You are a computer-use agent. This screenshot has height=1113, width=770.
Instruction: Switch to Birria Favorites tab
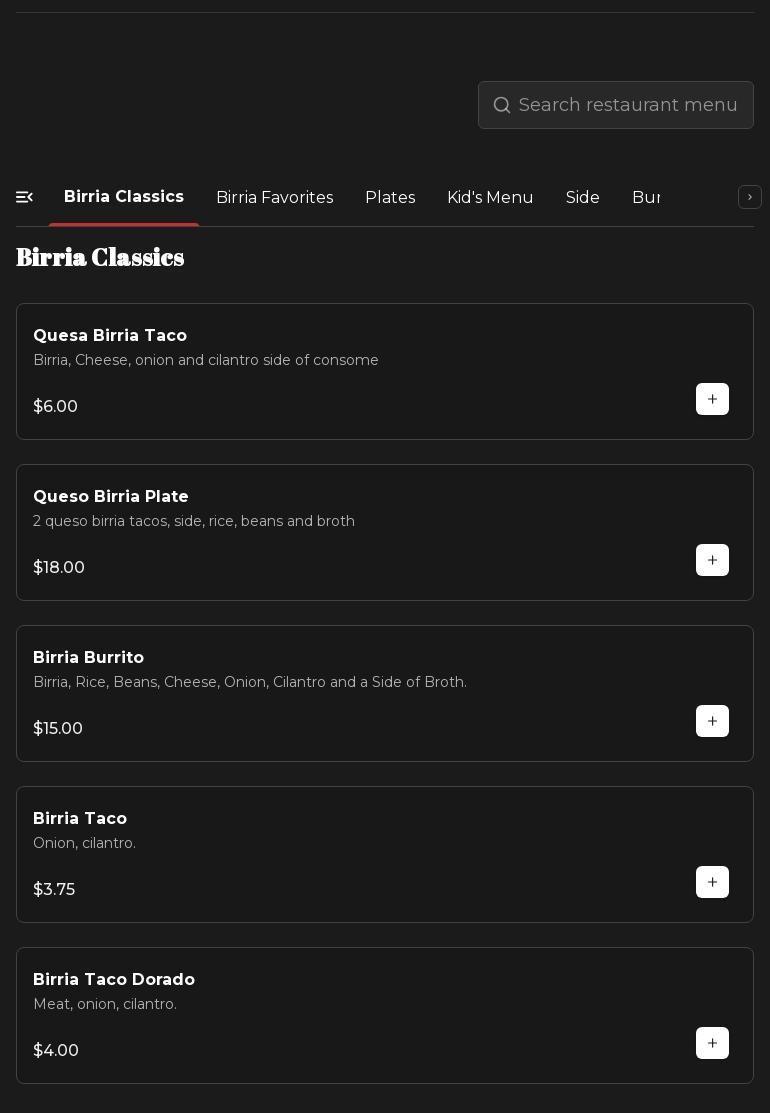pyautogui.click(x=275, y=197)
